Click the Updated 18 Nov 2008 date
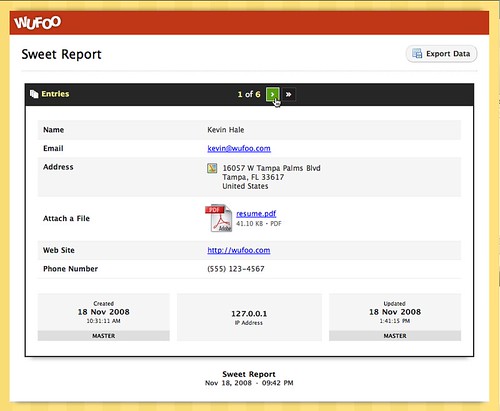This screenshot has width=500, height=411. [x=395, y=312]
